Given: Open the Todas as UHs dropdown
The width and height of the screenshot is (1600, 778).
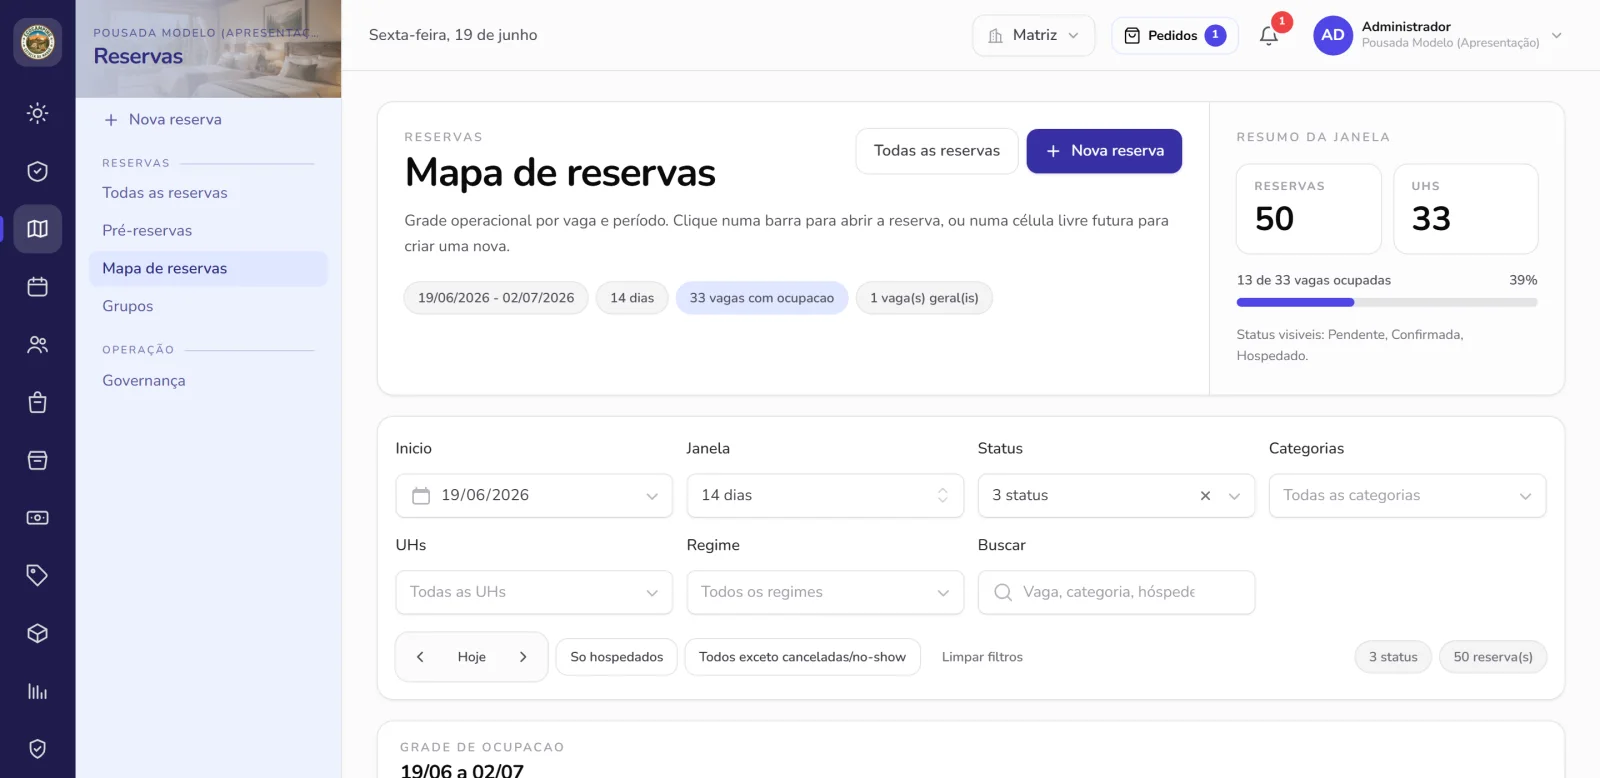Looking at the screenshot, I should [x=534, y=592].
